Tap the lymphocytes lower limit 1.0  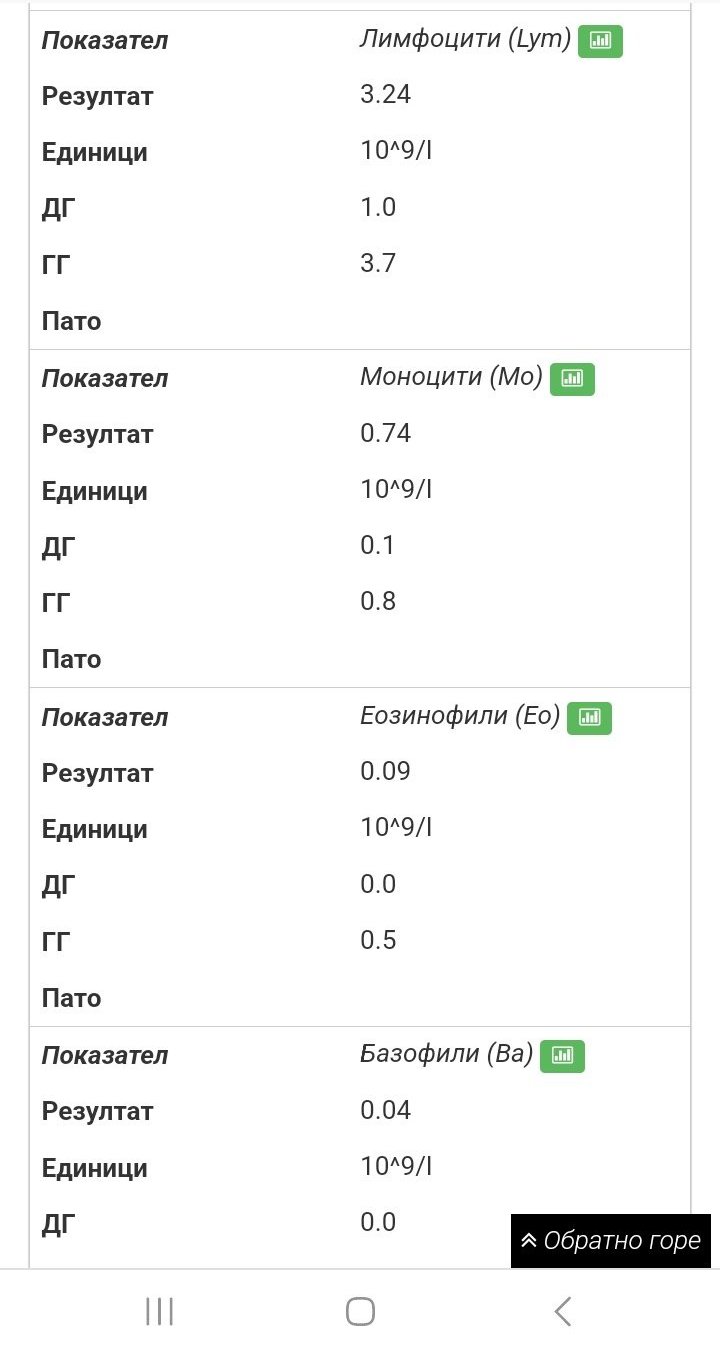[x=378, y=207]
